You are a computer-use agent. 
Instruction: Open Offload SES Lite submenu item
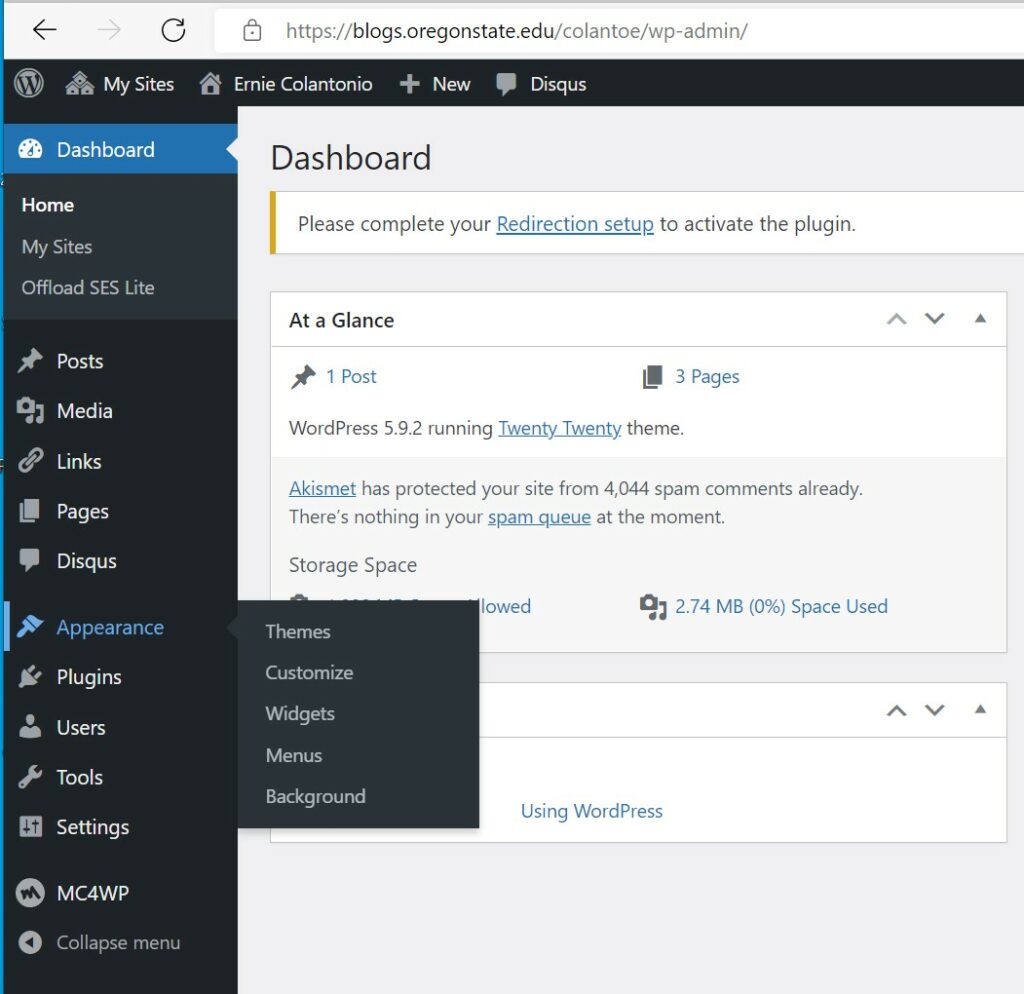click(x=88, y=287)
